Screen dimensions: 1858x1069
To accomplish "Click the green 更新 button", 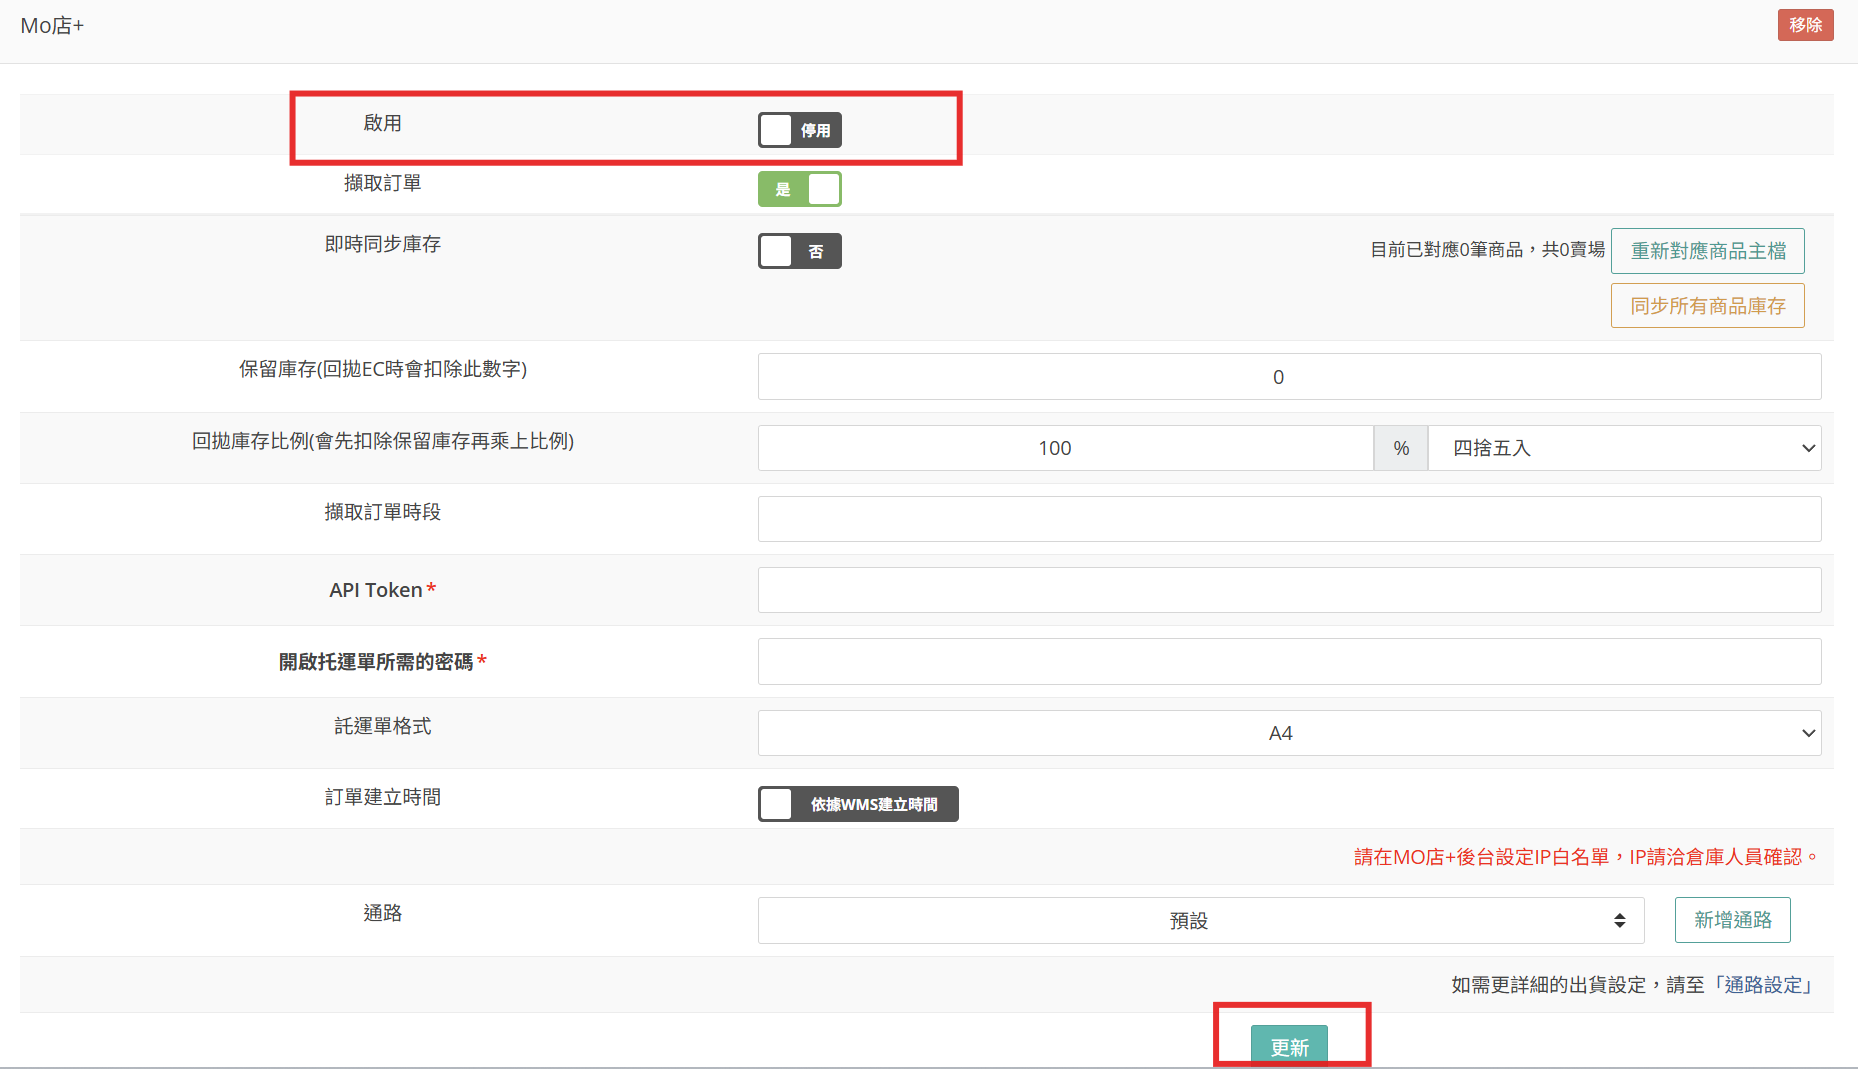I will [1289, 1046].
